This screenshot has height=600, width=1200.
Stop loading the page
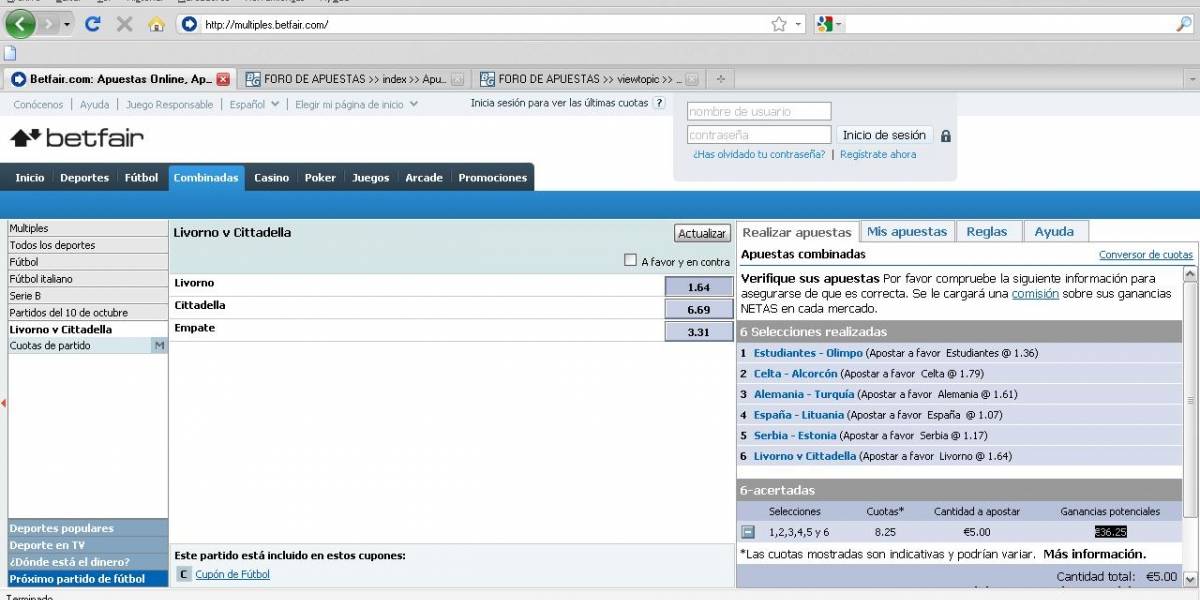click(x=124, y=24)
